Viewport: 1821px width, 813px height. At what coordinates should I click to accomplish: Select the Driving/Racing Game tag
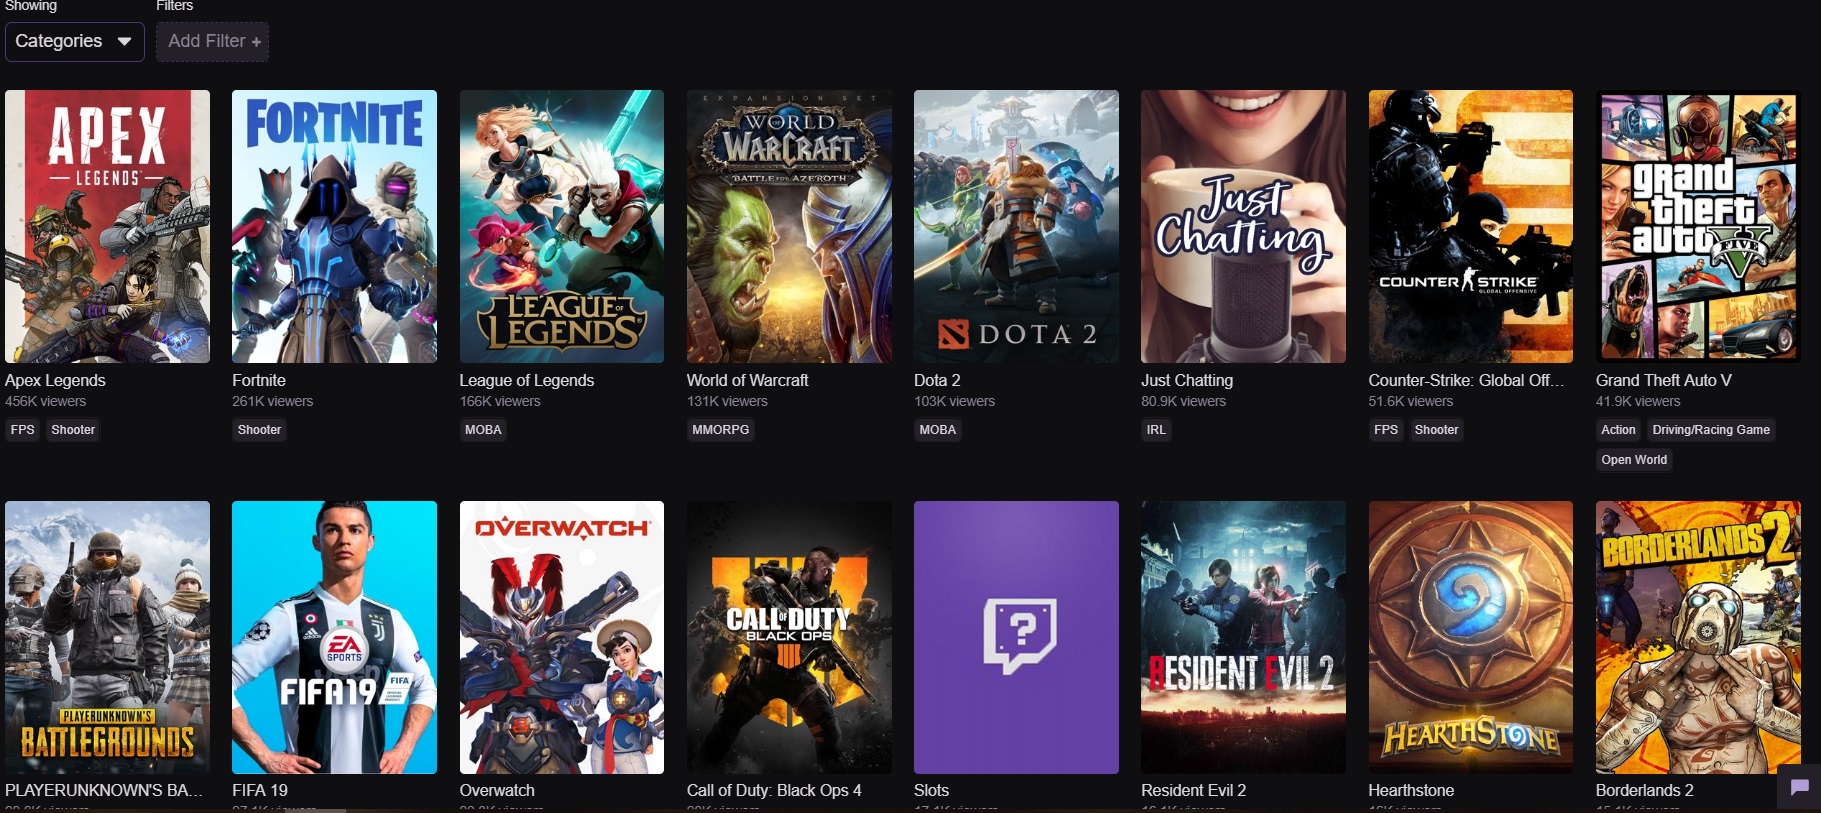tap(1710, 430)
